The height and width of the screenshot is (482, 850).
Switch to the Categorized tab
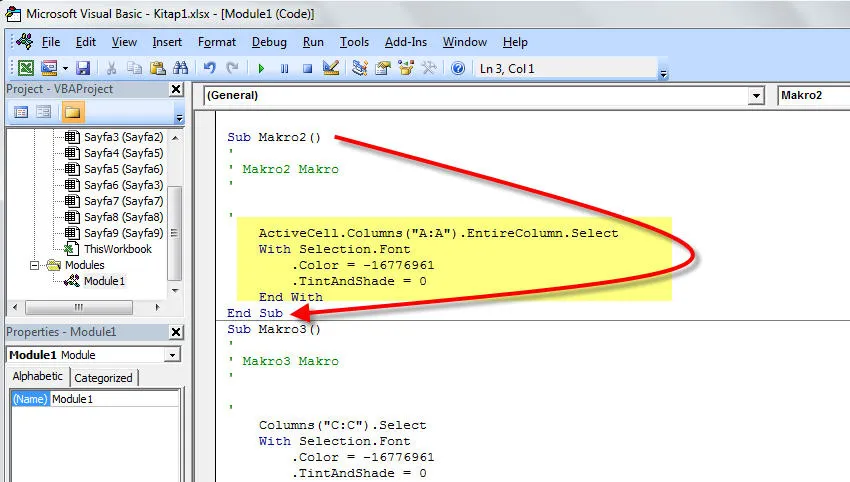click(103, 377)
